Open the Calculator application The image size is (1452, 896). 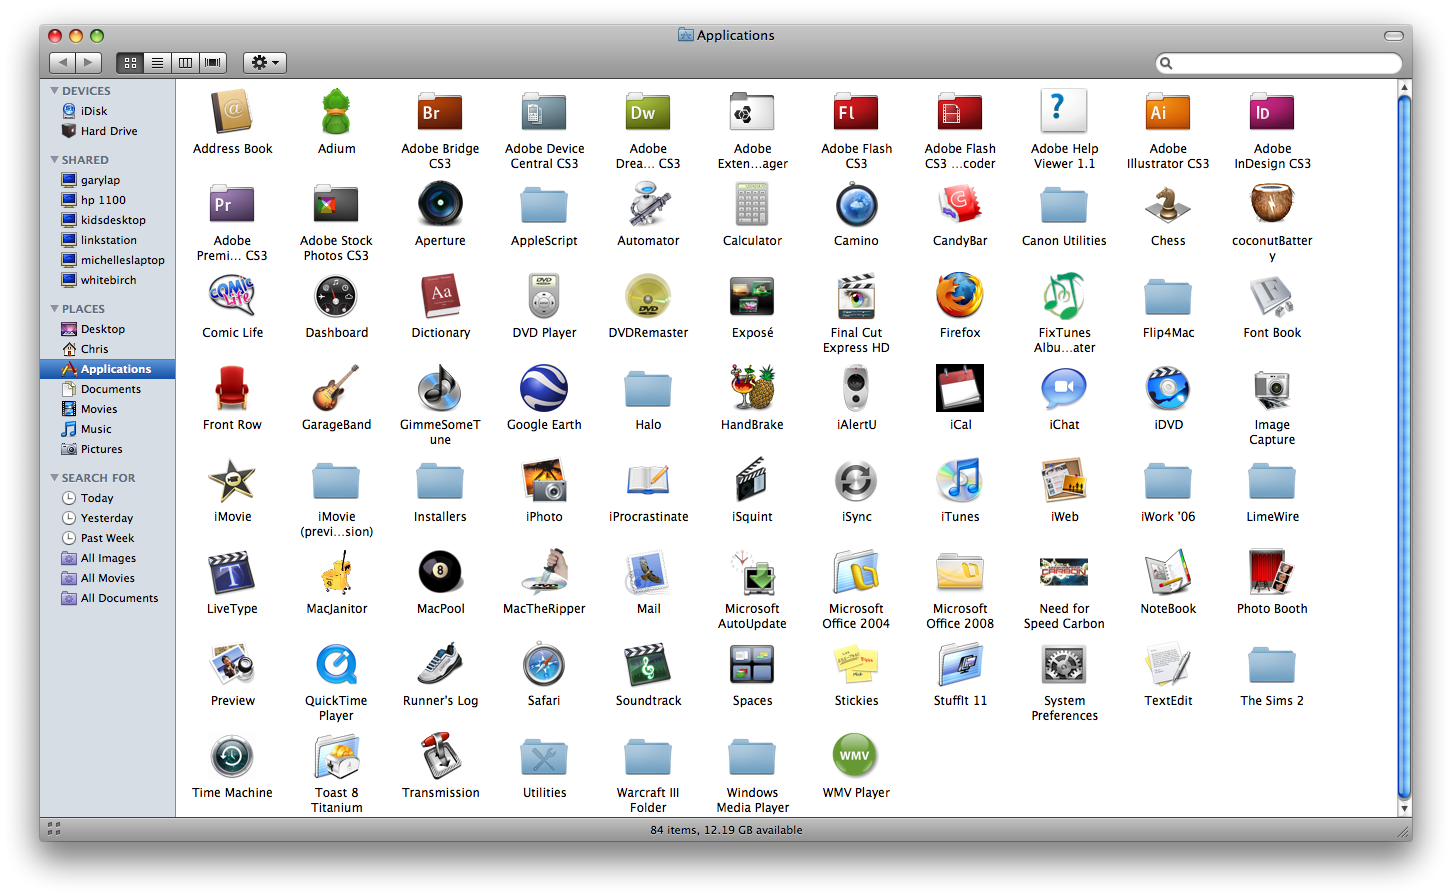[752, 204]
